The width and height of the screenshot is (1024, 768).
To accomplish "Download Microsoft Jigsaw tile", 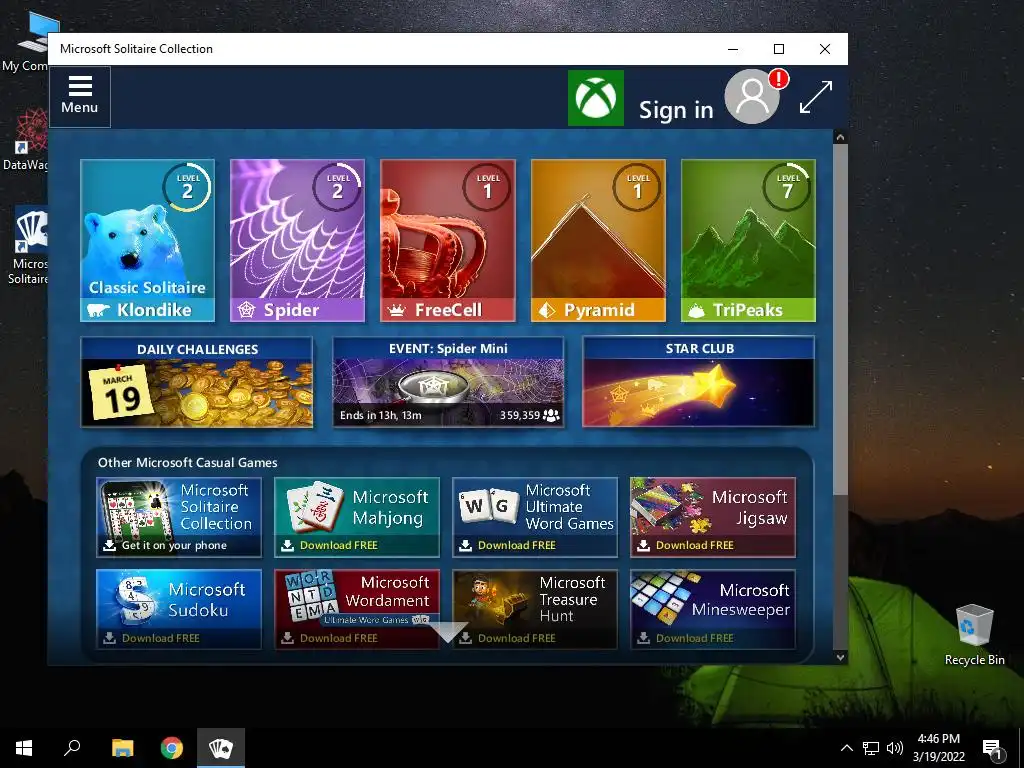I will tap(713, 517).
